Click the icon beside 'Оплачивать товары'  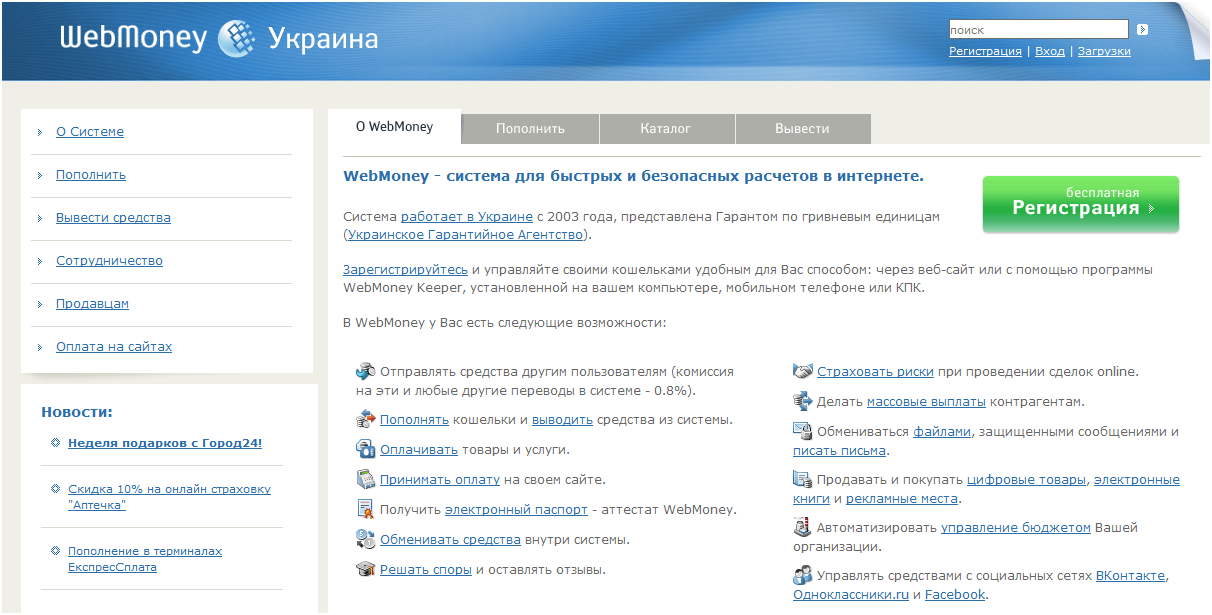coord(365,449)
